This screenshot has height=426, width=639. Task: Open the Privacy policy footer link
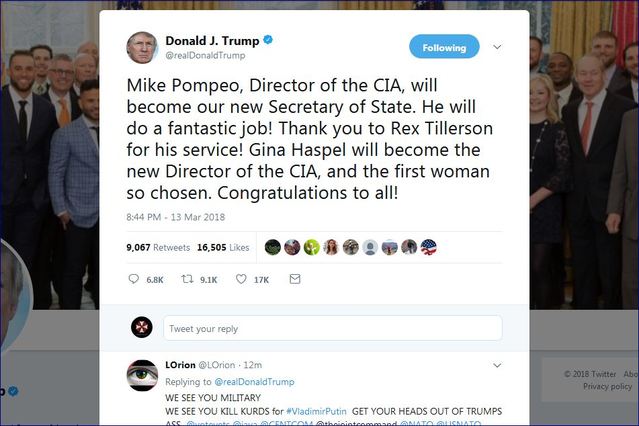607,386
